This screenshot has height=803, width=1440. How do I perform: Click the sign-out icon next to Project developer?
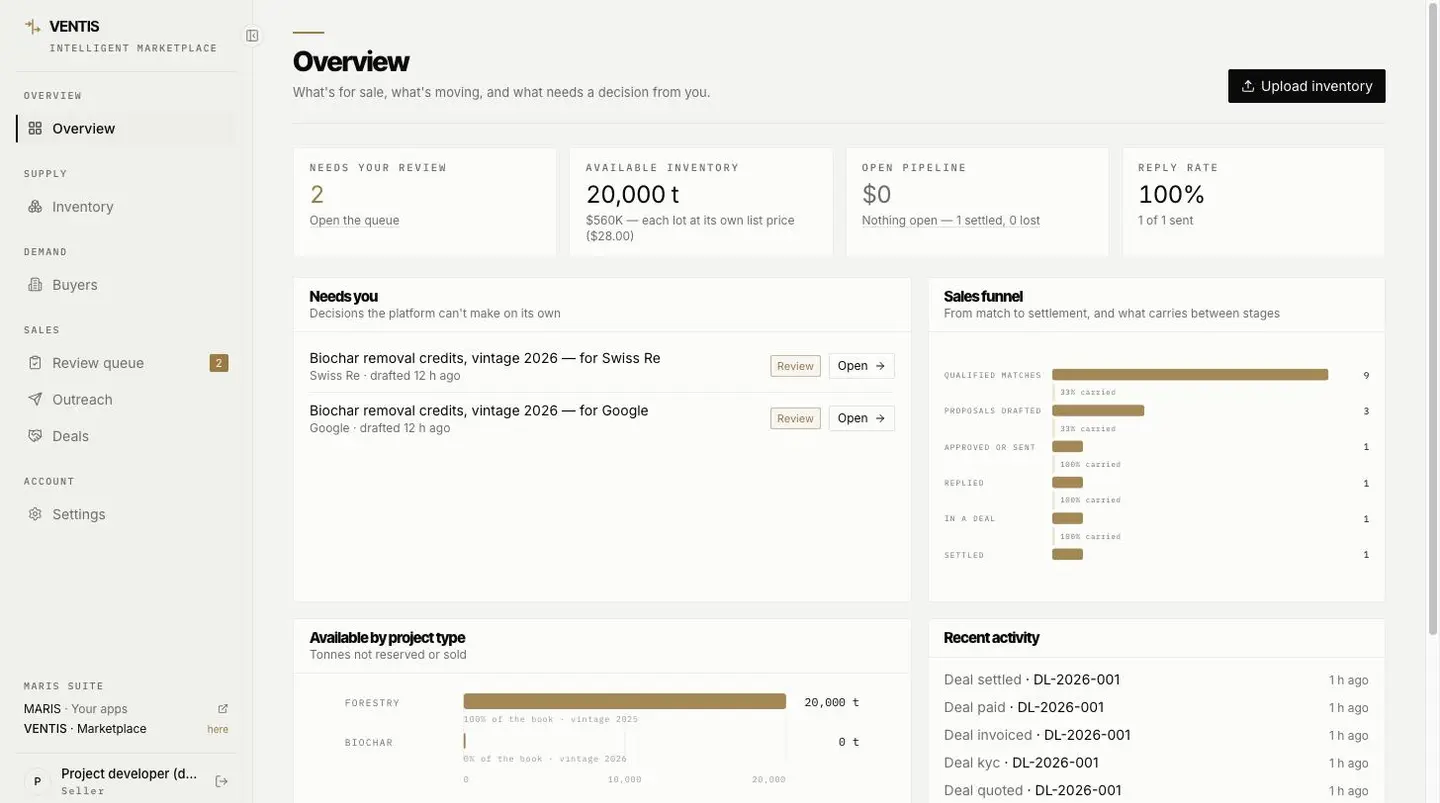tap(222, 781)
